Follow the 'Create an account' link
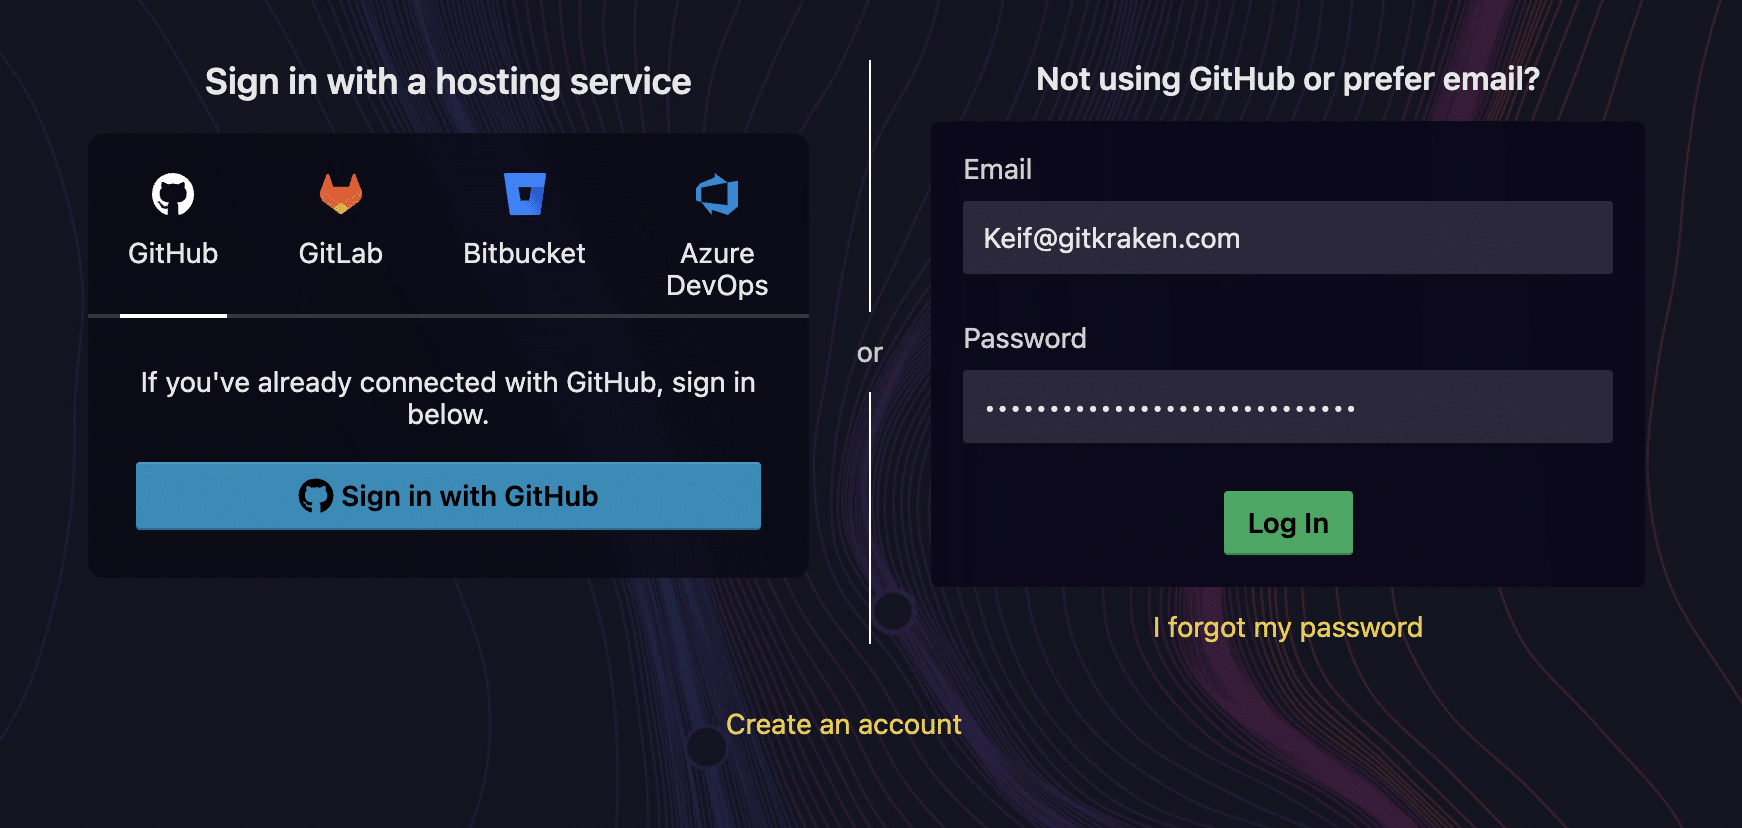 (843, 724)
